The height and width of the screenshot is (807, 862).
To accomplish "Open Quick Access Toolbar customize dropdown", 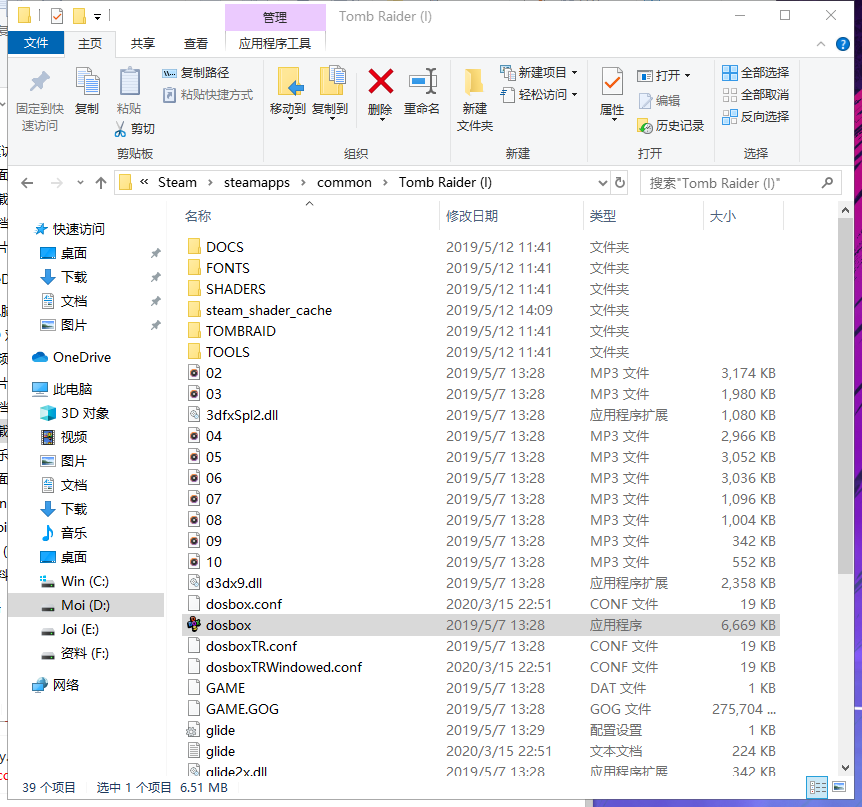I will [97, 16].
